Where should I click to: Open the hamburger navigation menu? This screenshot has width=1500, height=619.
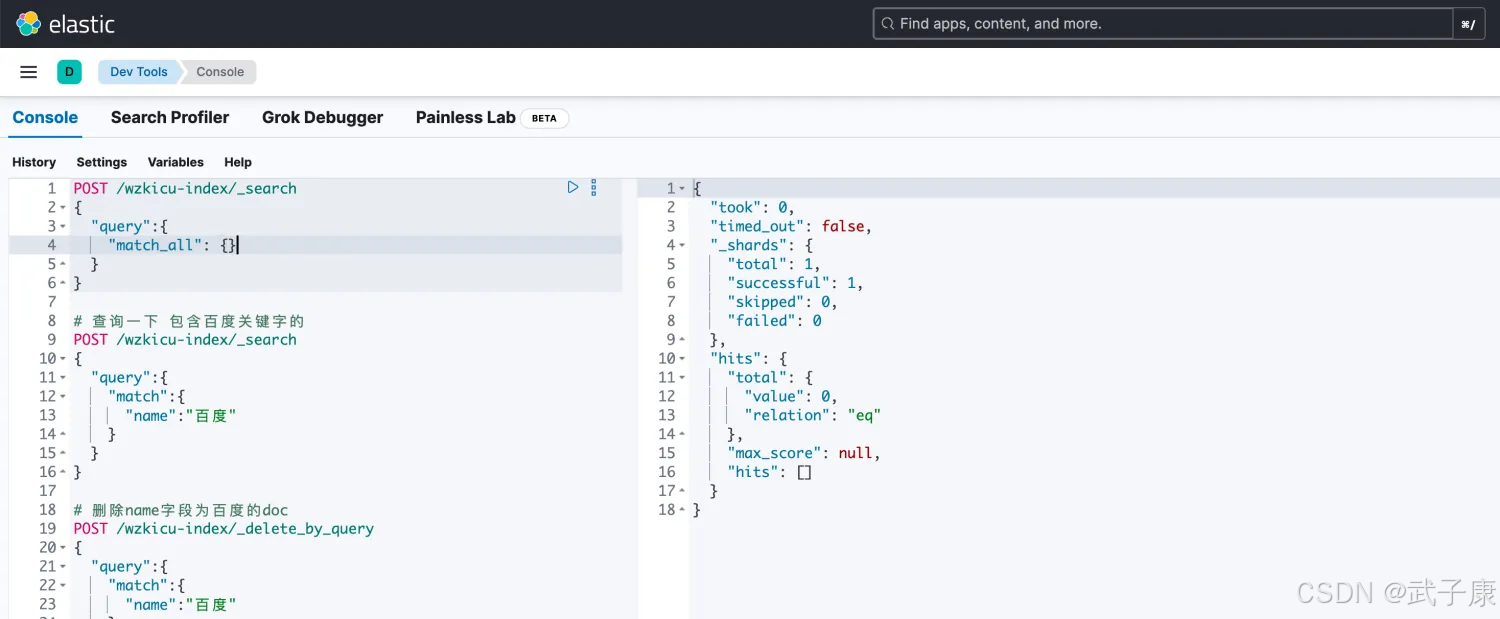[29, 72]
